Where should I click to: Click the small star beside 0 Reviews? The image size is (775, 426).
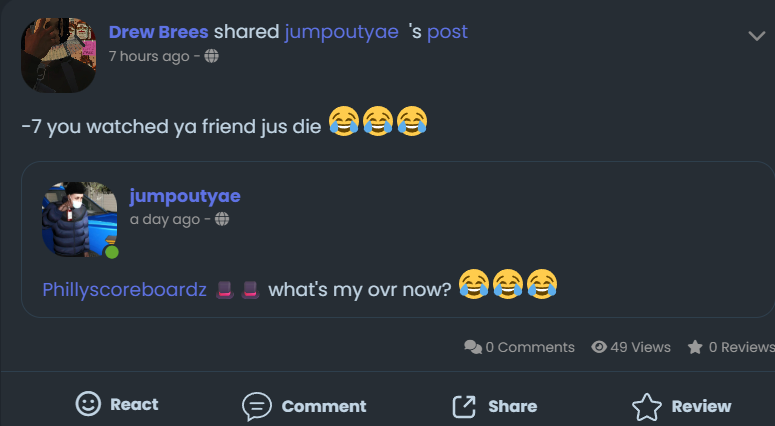click(x=695, y=347)
